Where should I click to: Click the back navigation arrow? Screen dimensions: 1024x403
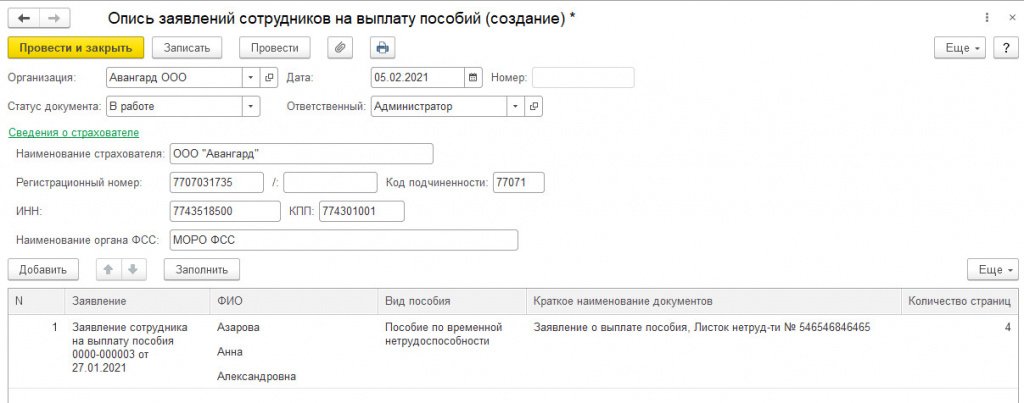[25, 19]
